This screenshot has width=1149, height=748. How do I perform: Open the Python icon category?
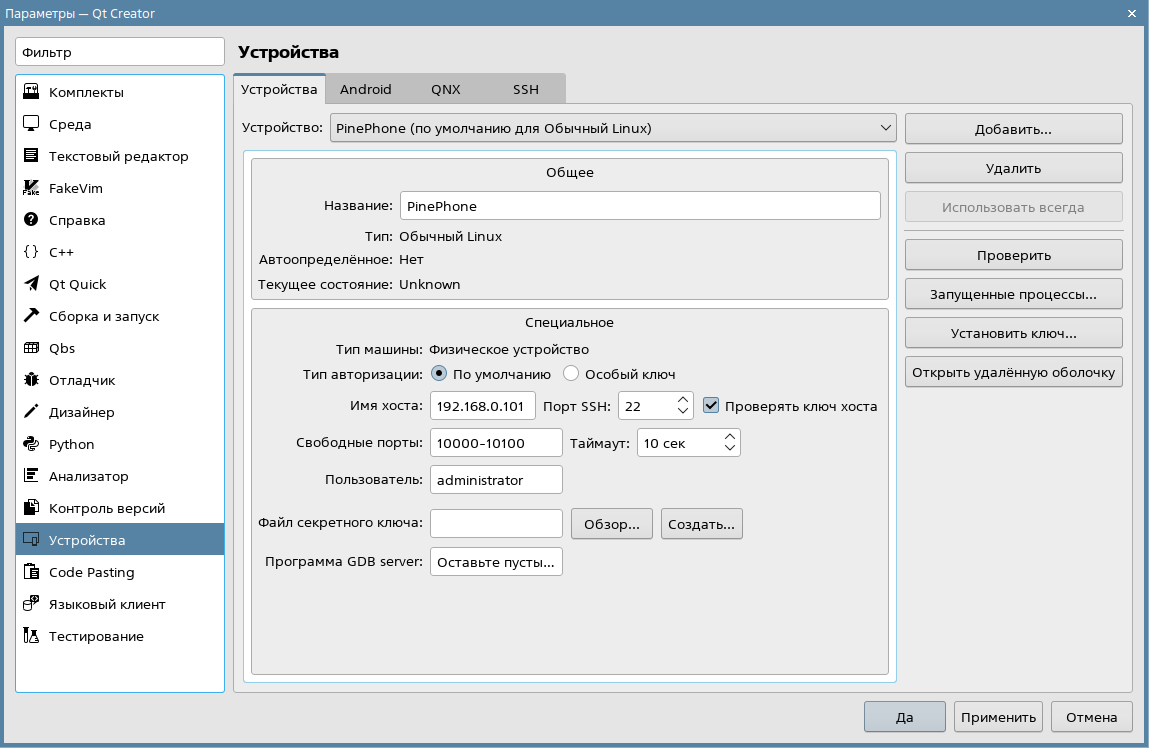(x=31, y=444)
